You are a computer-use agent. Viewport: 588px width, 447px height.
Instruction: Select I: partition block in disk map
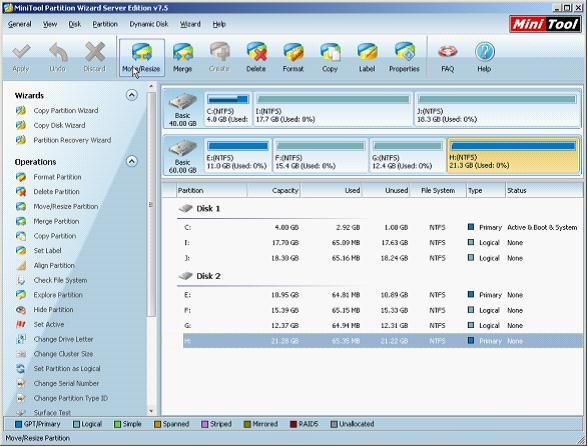[333, 109]
